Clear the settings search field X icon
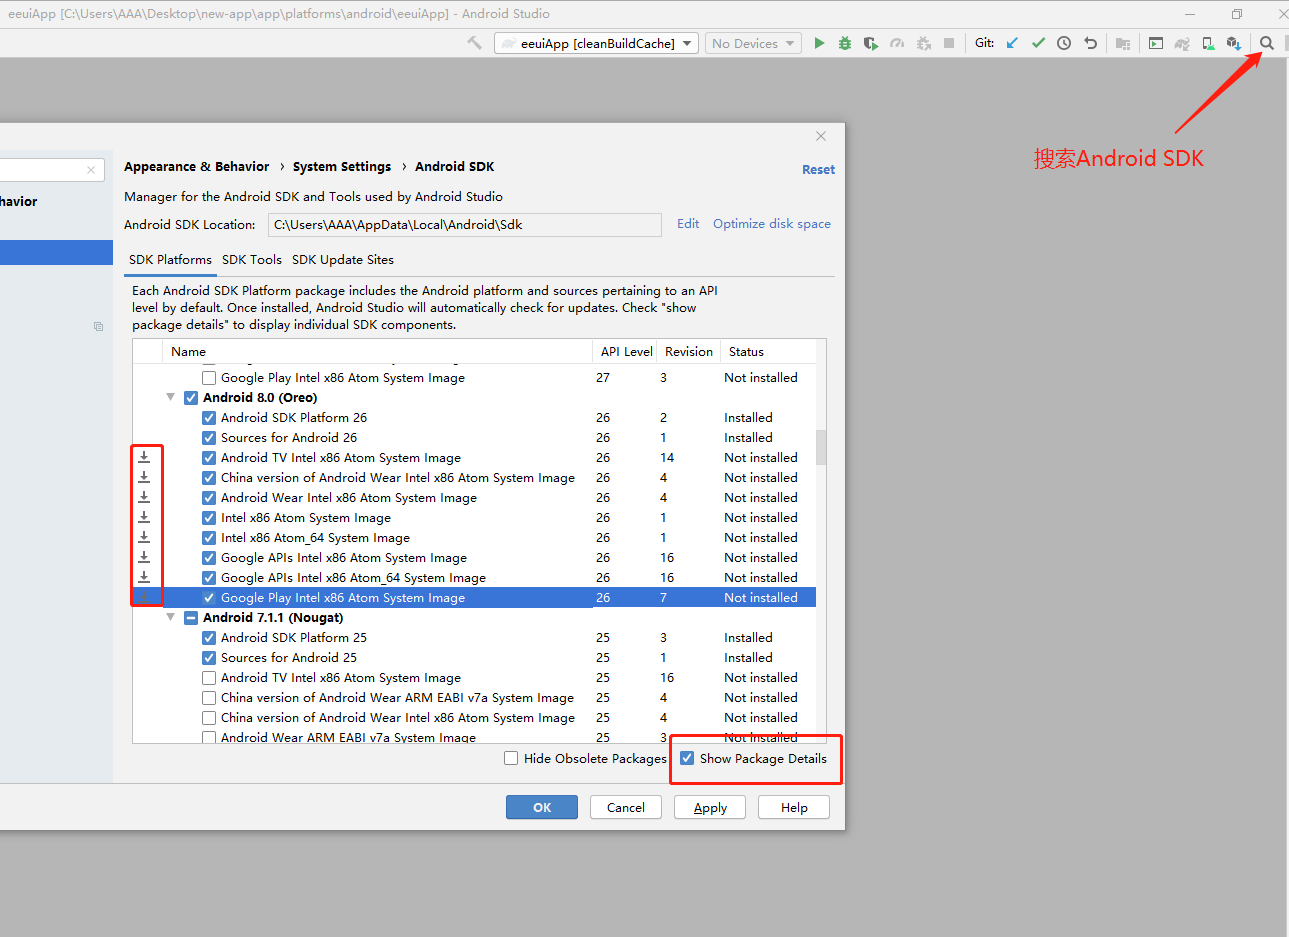Viewport: 1289px width, 937px height. coord(91,170)
